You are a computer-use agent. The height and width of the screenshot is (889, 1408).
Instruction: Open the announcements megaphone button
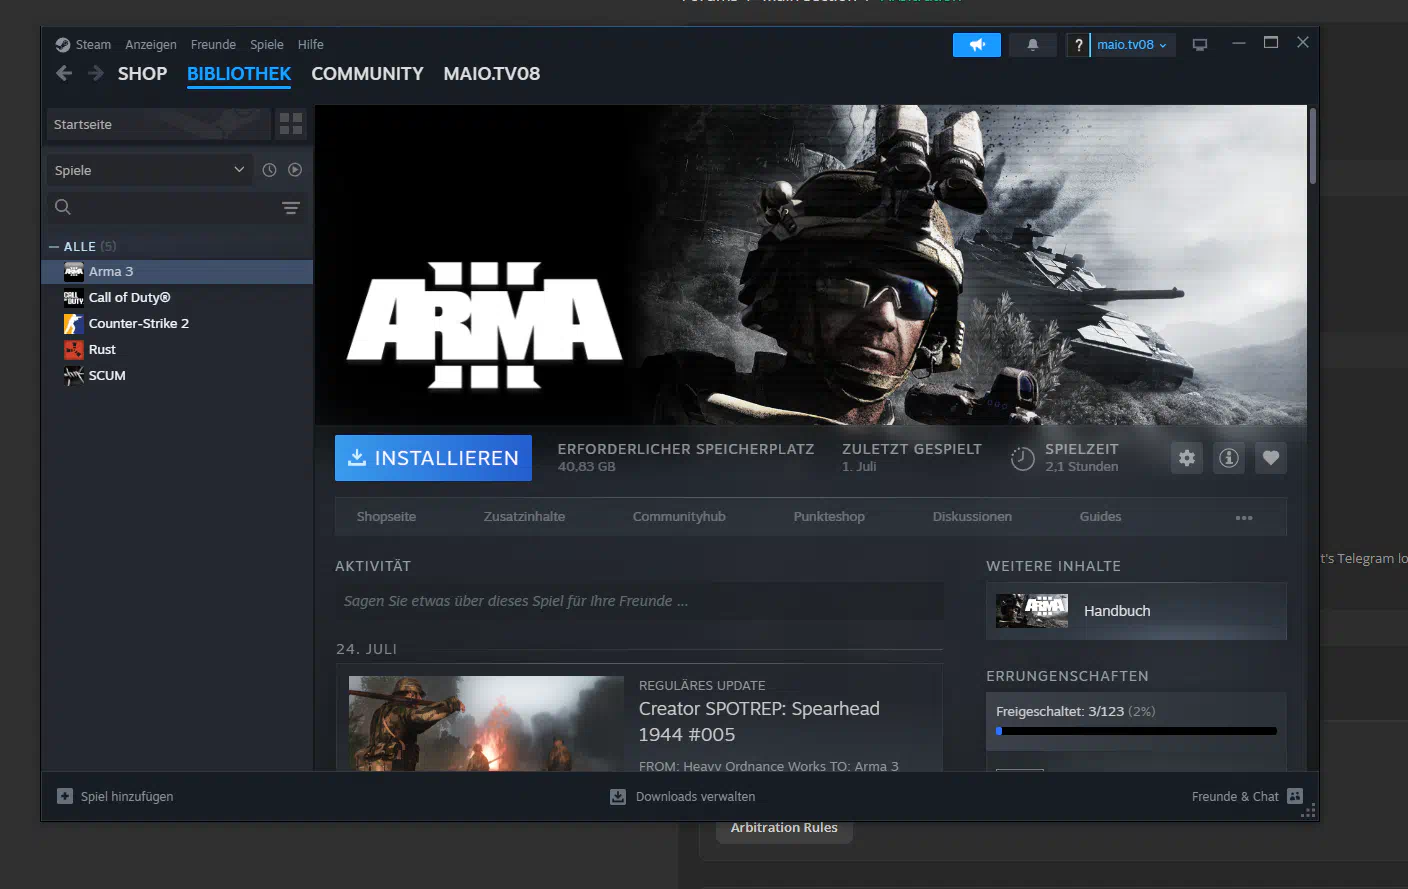977,45
